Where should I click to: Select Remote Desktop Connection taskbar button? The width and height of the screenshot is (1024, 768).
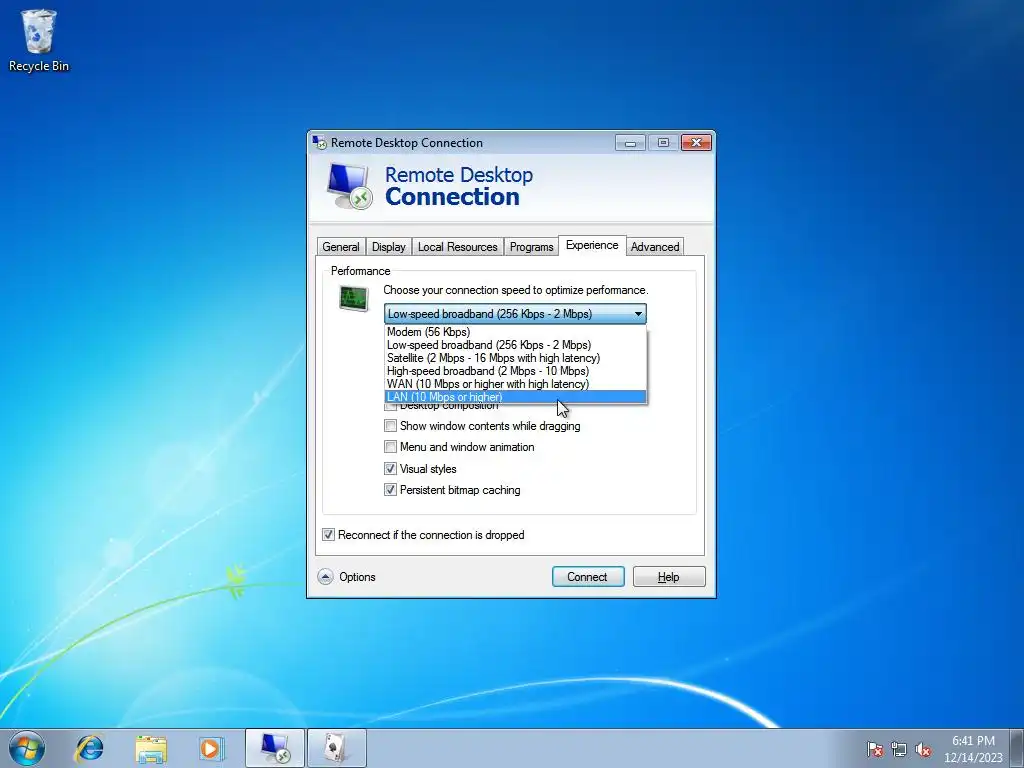pos(275,748)
